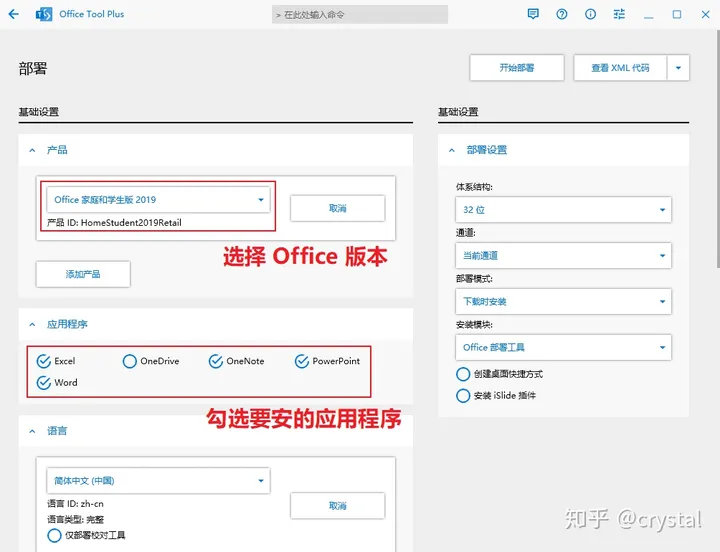Click the 语言 ID: zh-cn text
Screen dimensions: 720x552
click(x=75, y=504)
